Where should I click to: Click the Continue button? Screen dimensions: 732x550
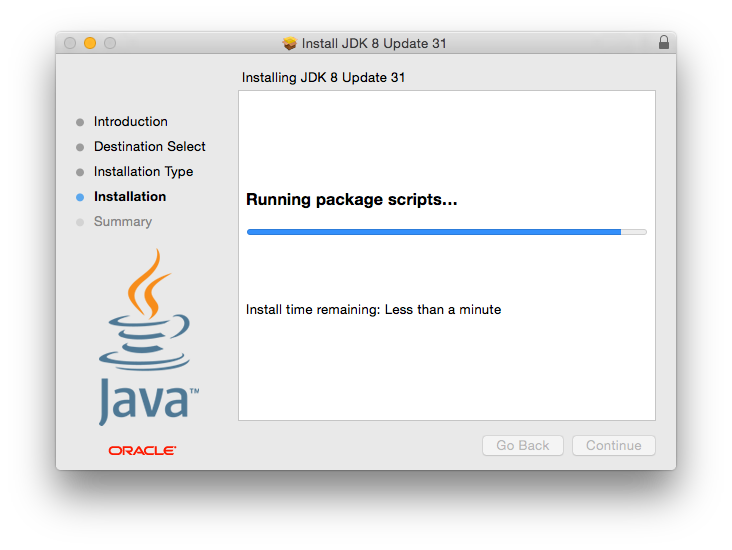[x=613, y=445]
